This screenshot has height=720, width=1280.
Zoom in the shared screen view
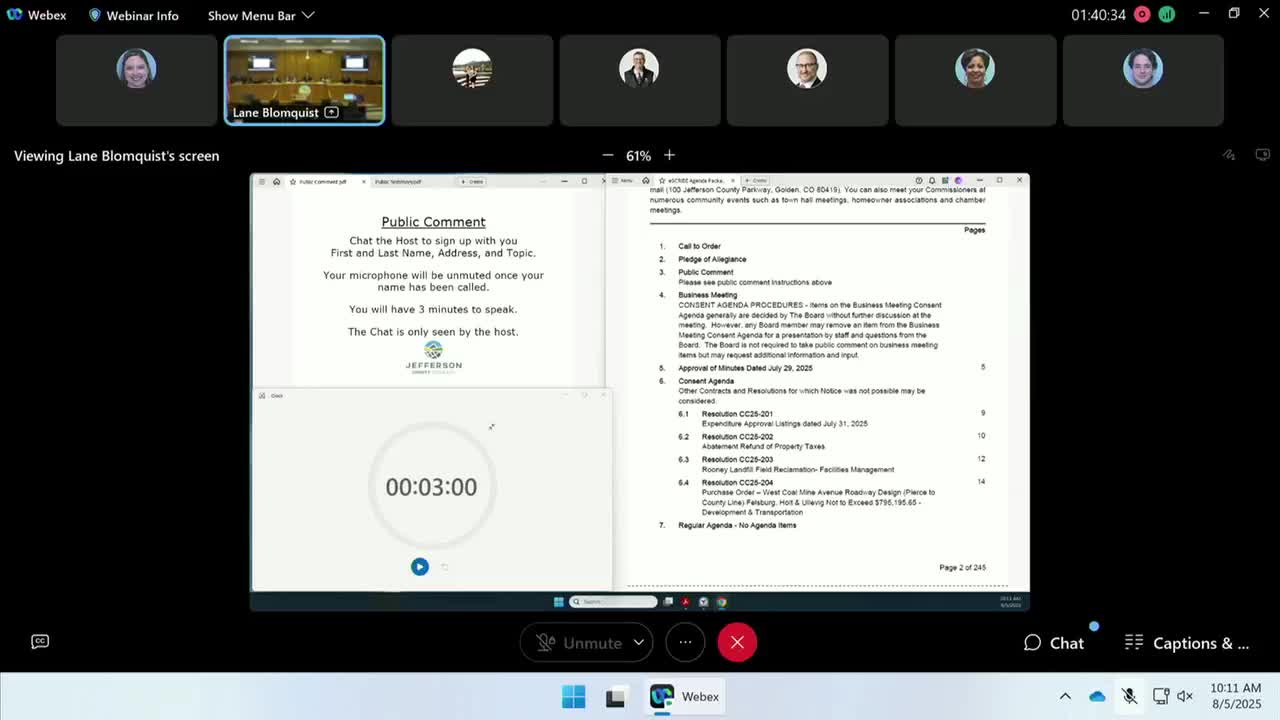coord(669,155)
